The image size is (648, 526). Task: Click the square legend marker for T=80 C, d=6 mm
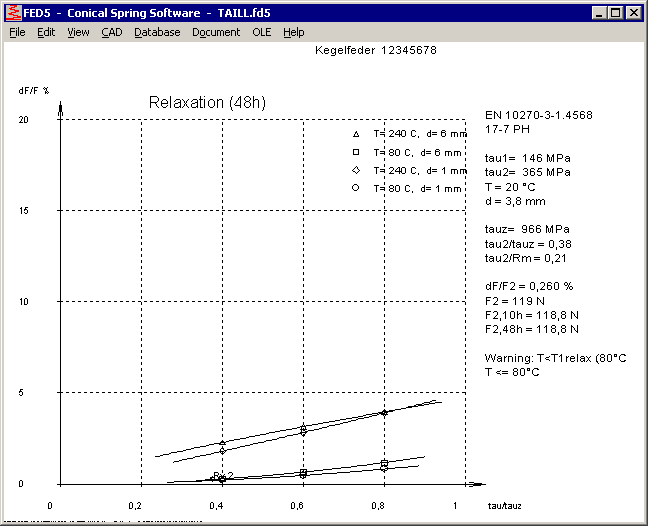[356, 152]
